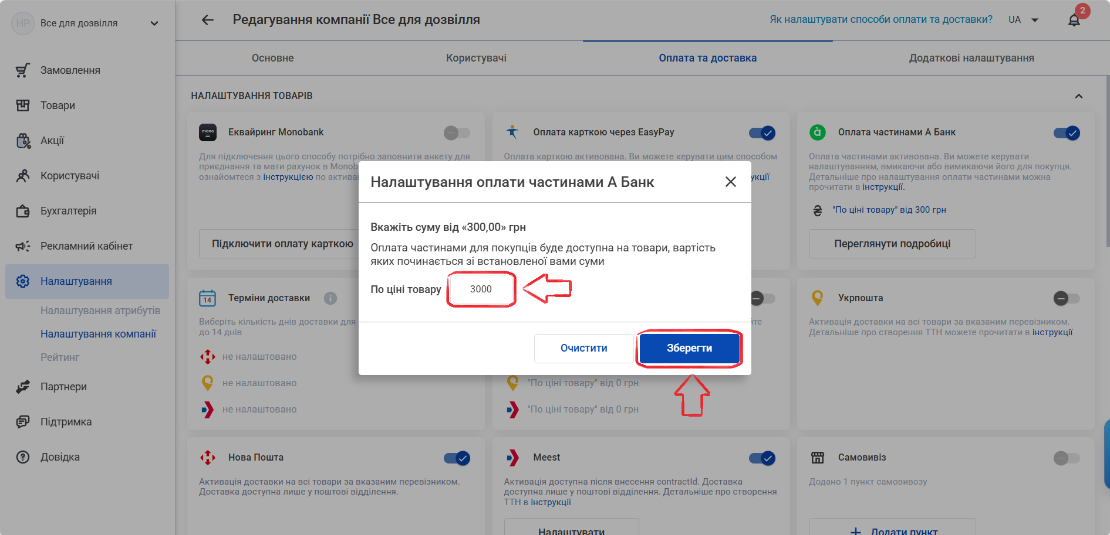Screen dimensions: 1110x535
Task: Open notifications bell with badge 2
Action: [1074, 20]
